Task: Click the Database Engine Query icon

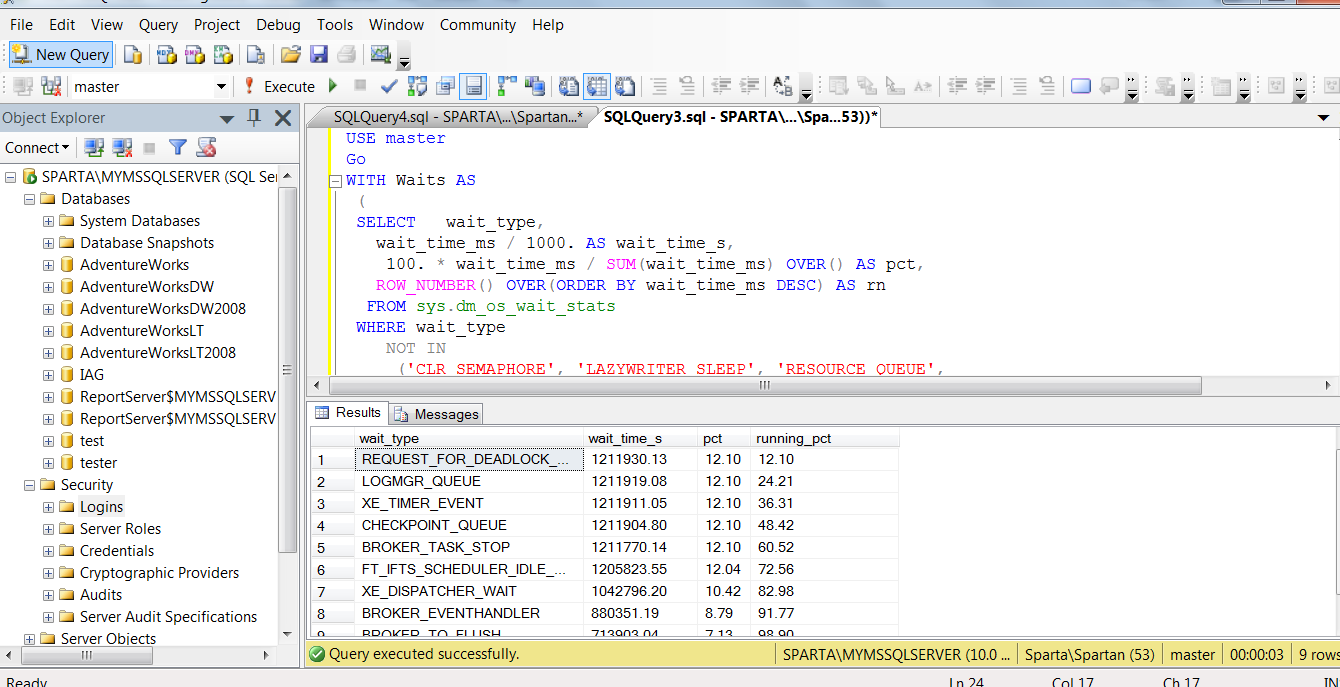Action: coord(133,55)
